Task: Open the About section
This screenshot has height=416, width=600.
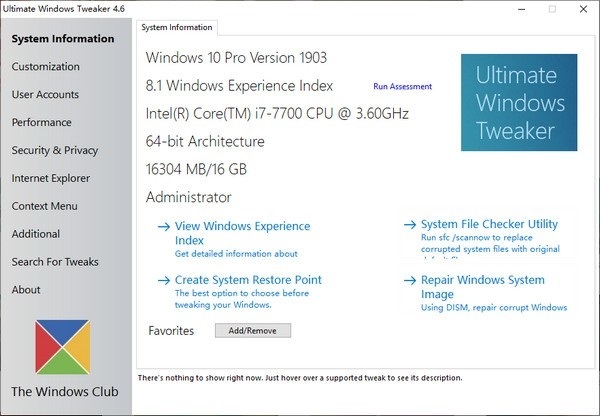Action: [x=26, y=290]
